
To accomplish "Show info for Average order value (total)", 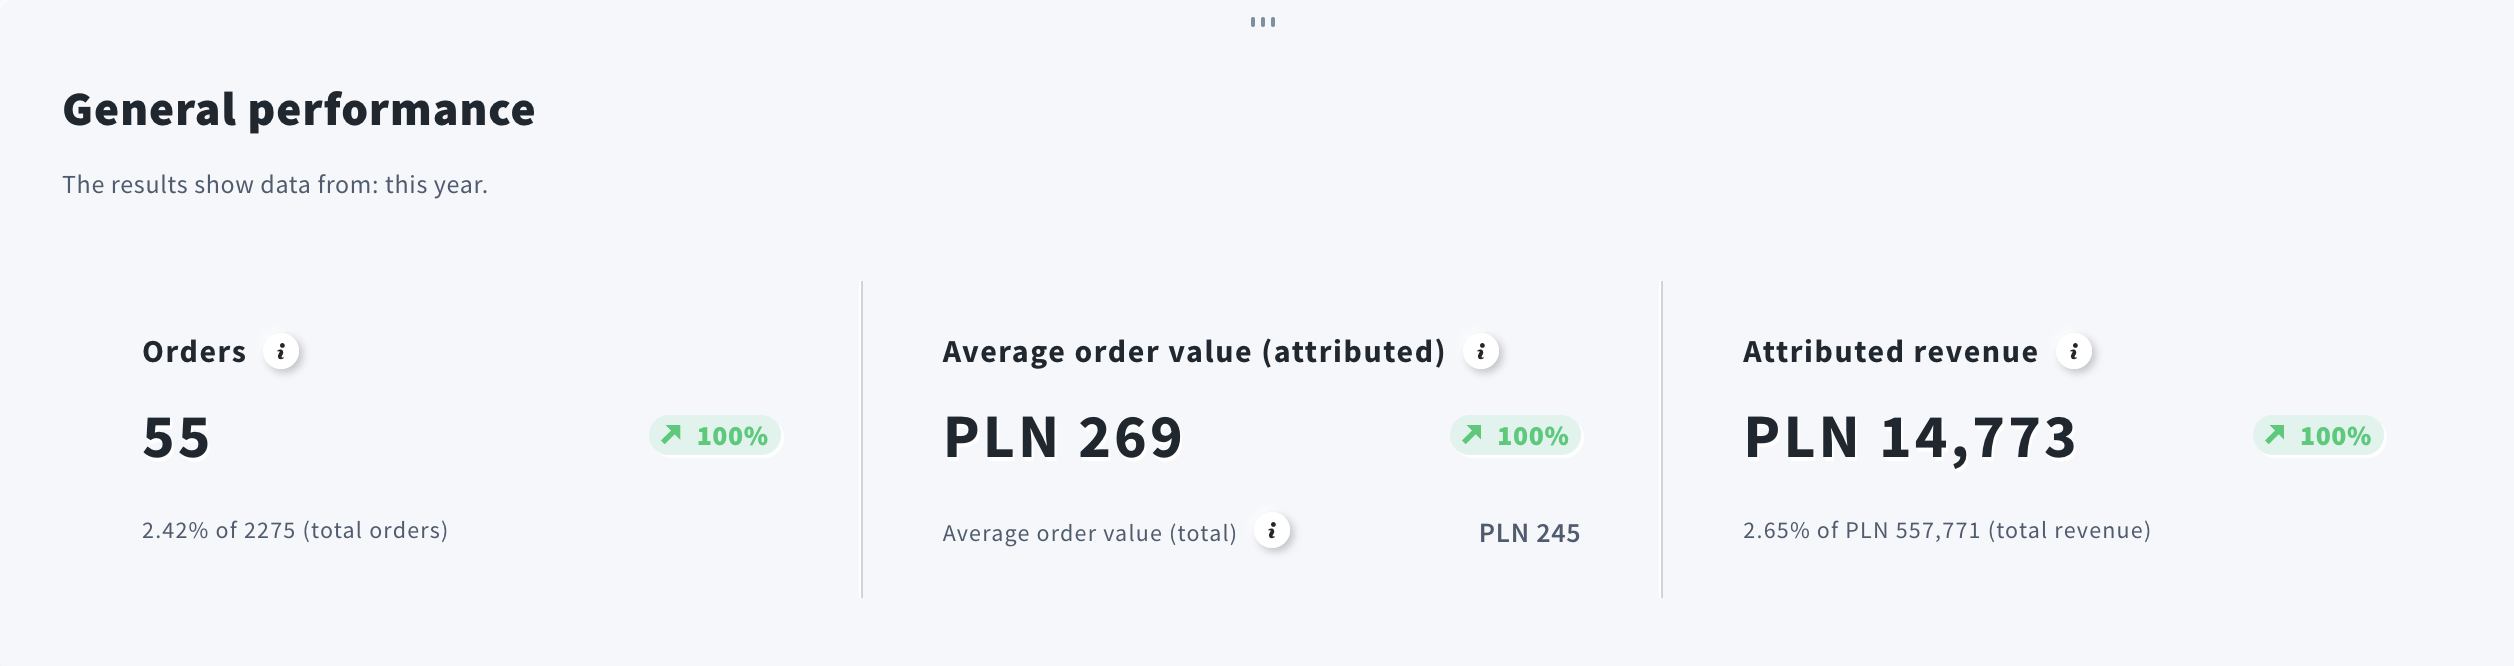I will click(x=1272, y=531).
